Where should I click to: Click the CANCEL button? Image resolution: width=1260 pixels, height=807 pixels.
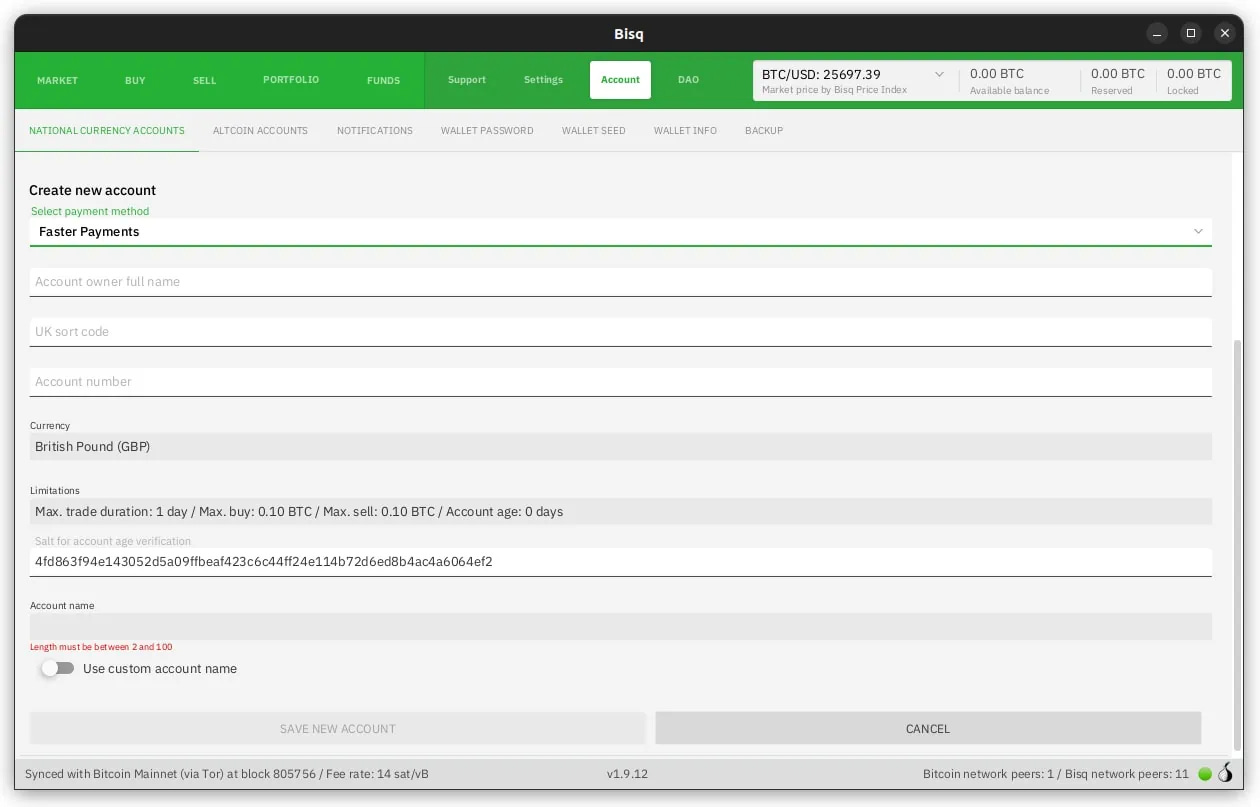[928, 728]
